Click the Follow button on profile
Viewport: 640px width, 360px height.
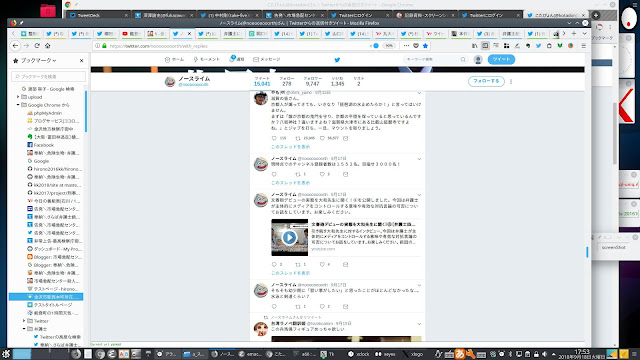click(486, 81)
